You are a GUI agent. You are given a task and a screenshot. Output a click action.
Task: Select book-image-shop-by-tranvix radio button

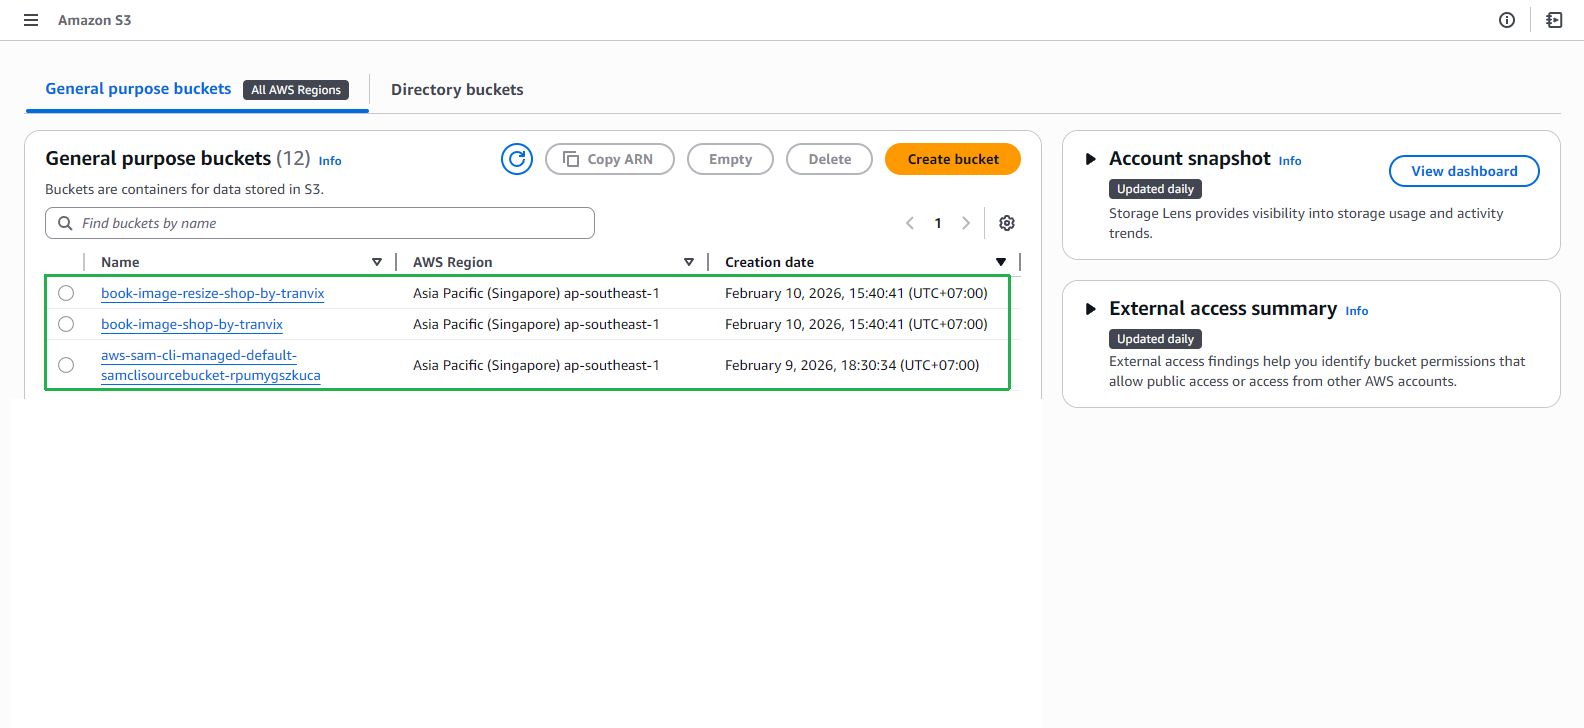pos(66,324)
